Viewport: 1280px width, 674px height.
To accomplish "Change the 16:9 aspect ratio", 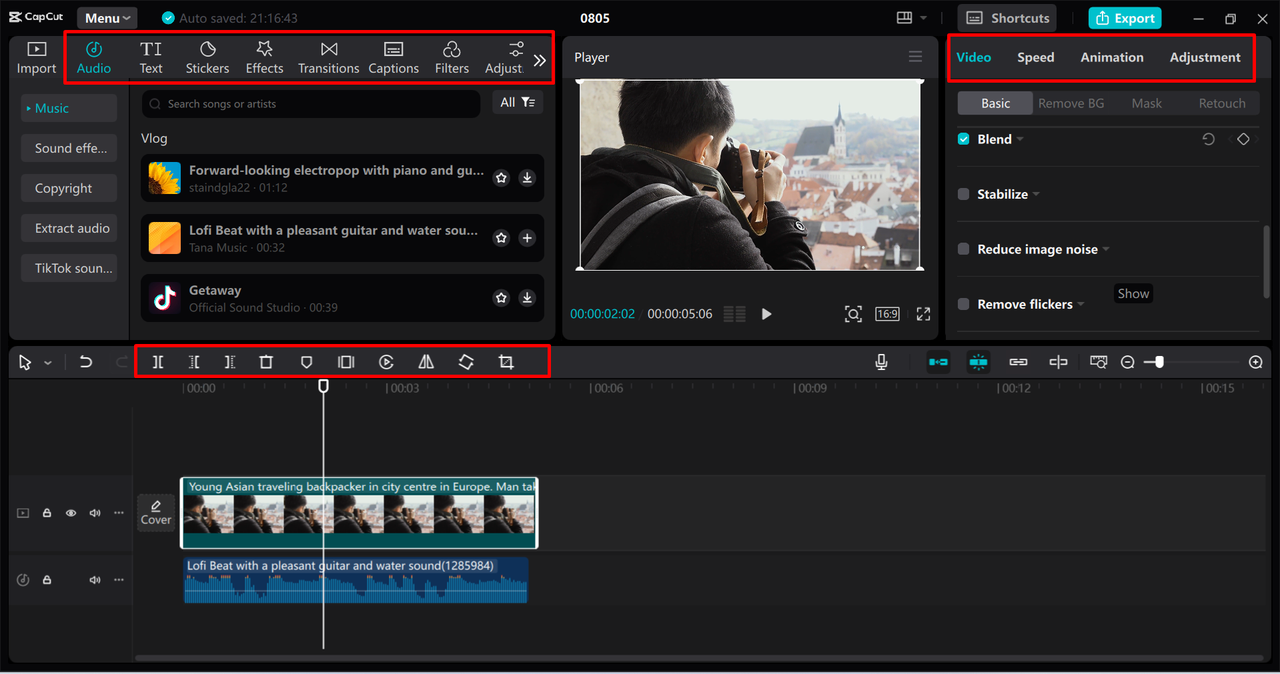I will 887,314.
